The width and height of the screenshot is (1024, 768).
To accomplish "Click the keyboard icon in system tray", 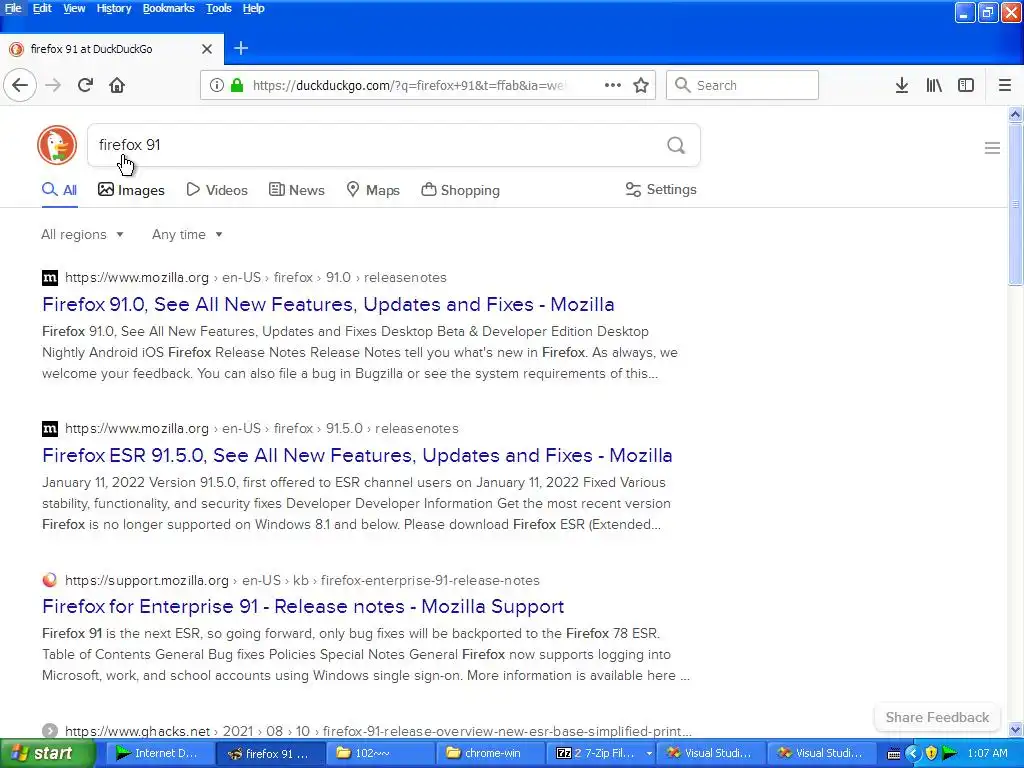I will click(894, 754).
